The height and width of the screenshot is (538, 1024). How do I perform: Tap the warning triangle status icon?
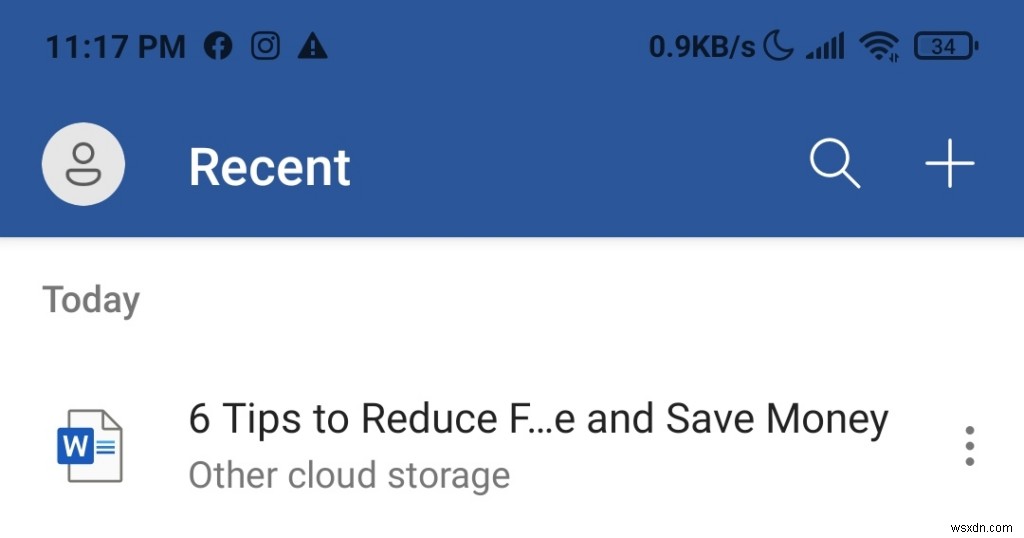(313, 46)
